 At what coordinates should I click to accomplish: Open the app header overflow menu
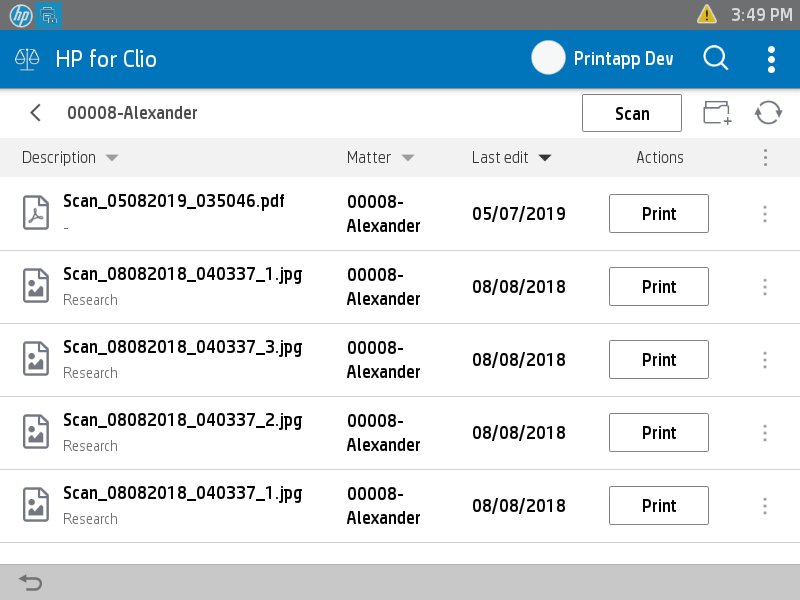[771, 60]
